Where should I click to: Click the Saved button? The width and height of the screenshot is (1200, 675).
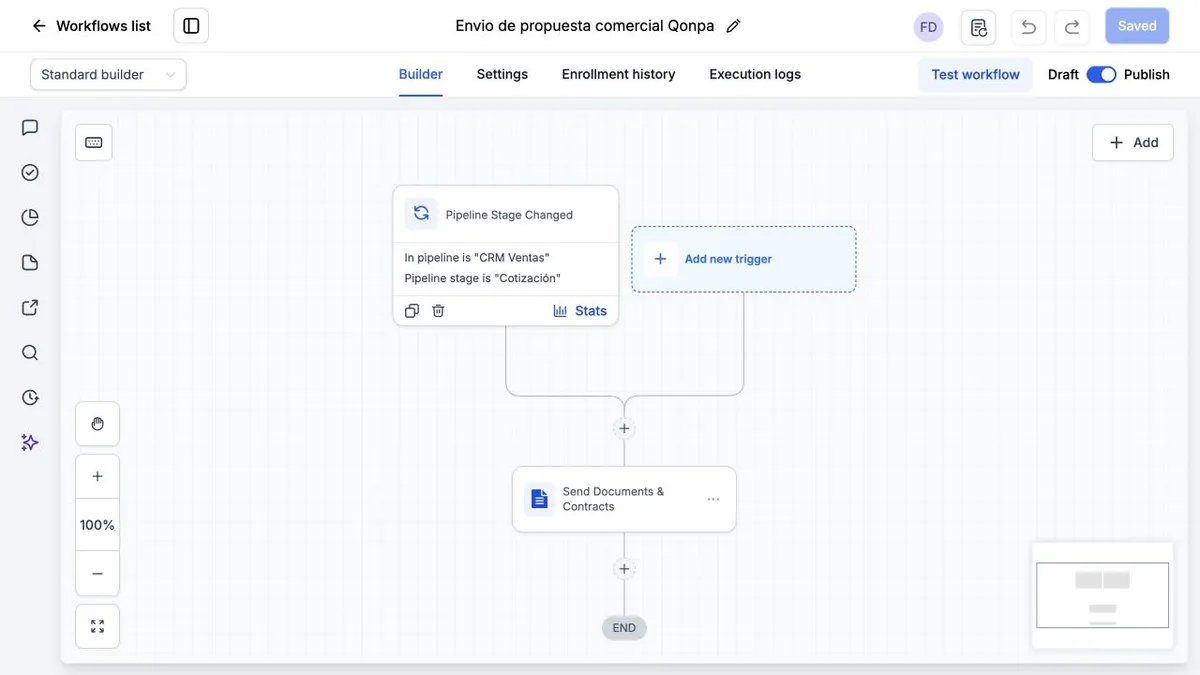tap(1137, 26)
